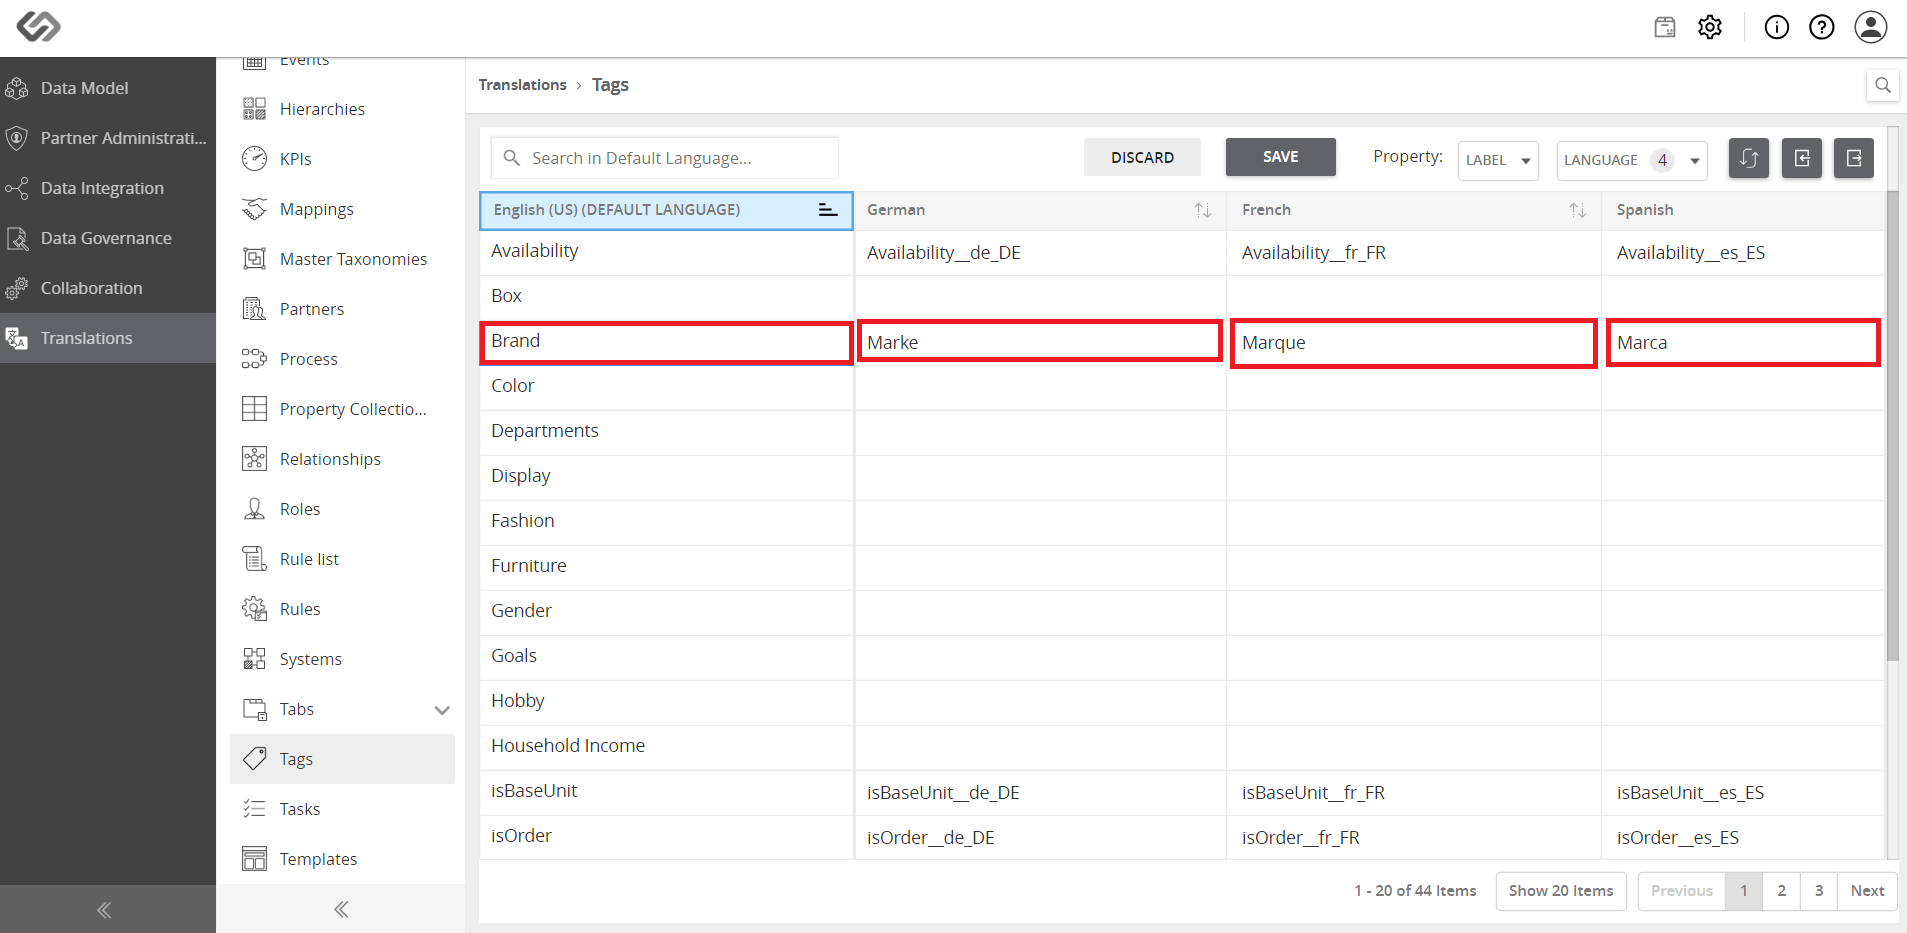Viewport: 1907px width, 933px height.
Task: Open the Show 20 Items dropdown
Action: coord(1561,891)
